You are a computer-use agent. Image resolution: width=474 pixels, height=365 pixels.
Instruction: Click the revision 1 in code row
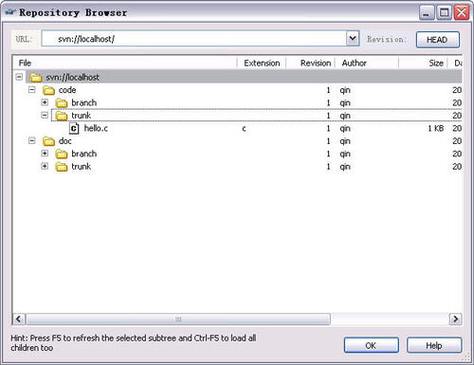coord(328,90)
